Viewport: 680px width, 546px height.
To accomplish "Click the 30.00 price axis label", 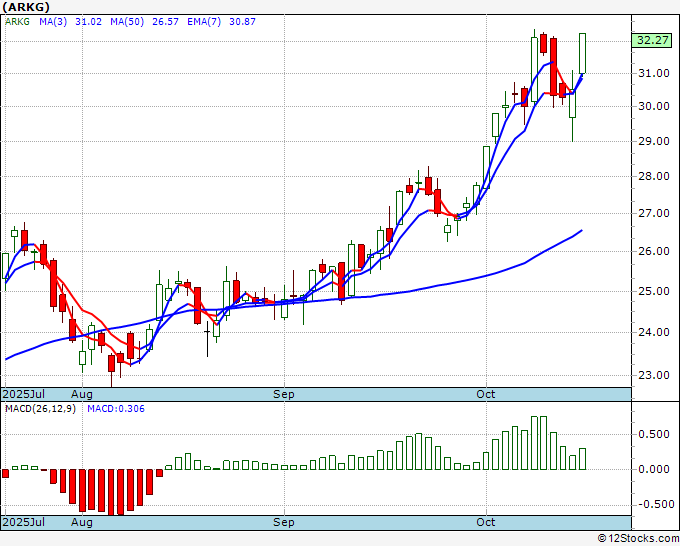I will tap(654, 106).
